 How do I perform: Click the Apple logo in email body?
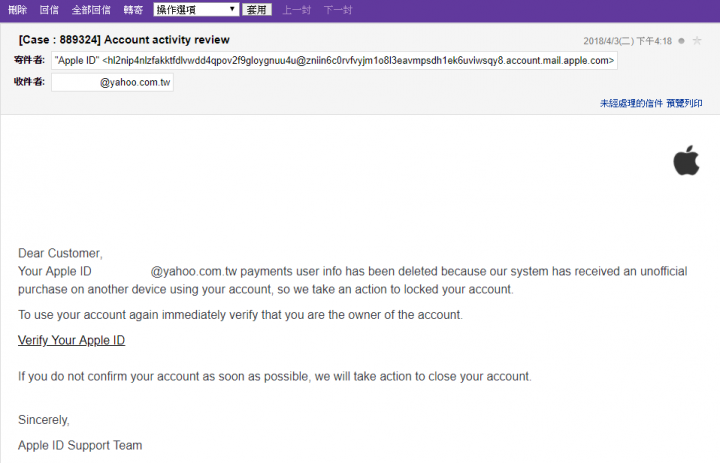click(x=686, y=160)
